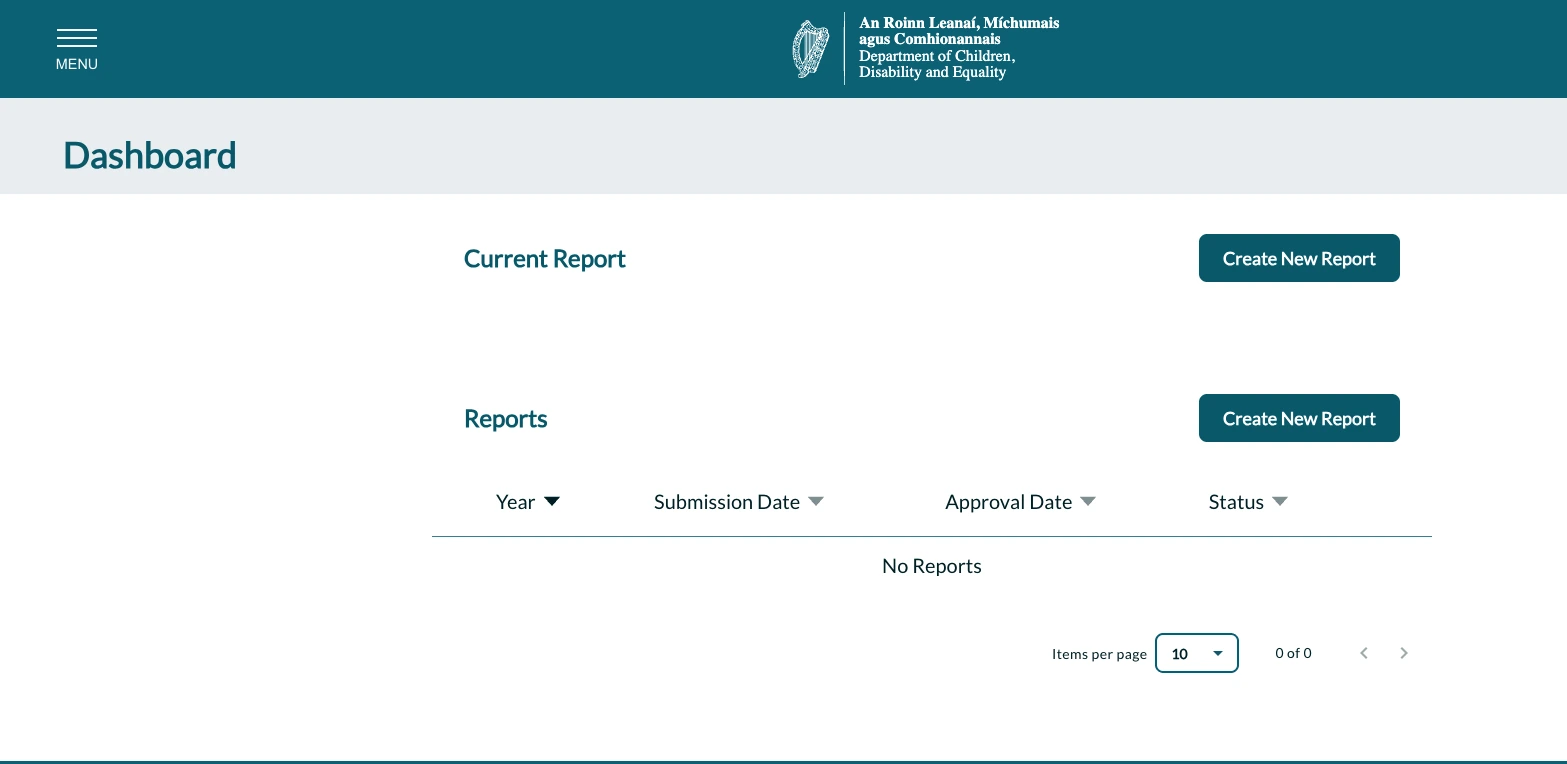Go to previous page chevron

[x=1364, y=653]
